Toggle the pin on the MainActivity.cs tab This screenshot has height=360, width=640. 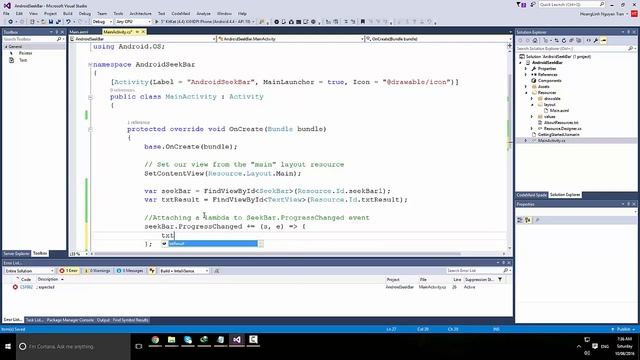(137, 32)
